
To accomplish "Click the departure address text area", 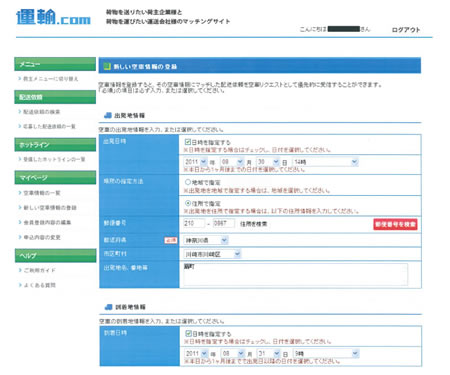I will 295,274.
